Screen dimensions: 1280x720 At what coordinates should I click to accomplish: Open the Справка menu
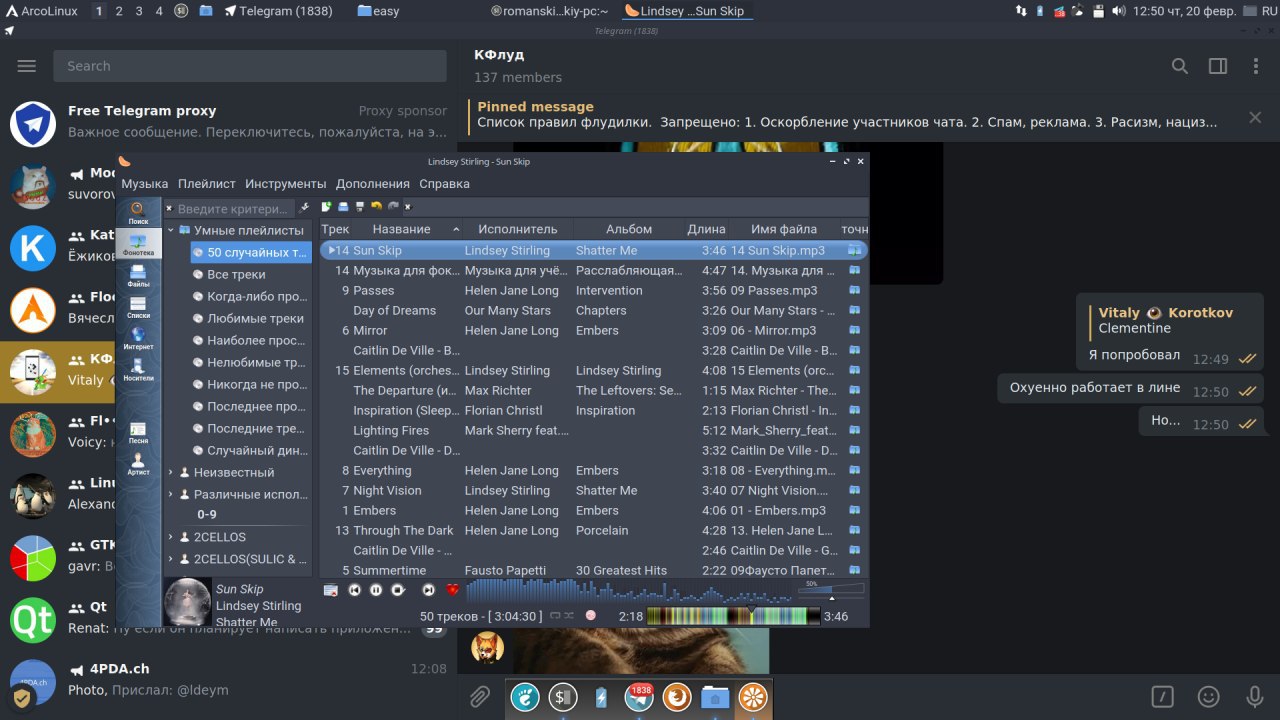coord(444,184)
